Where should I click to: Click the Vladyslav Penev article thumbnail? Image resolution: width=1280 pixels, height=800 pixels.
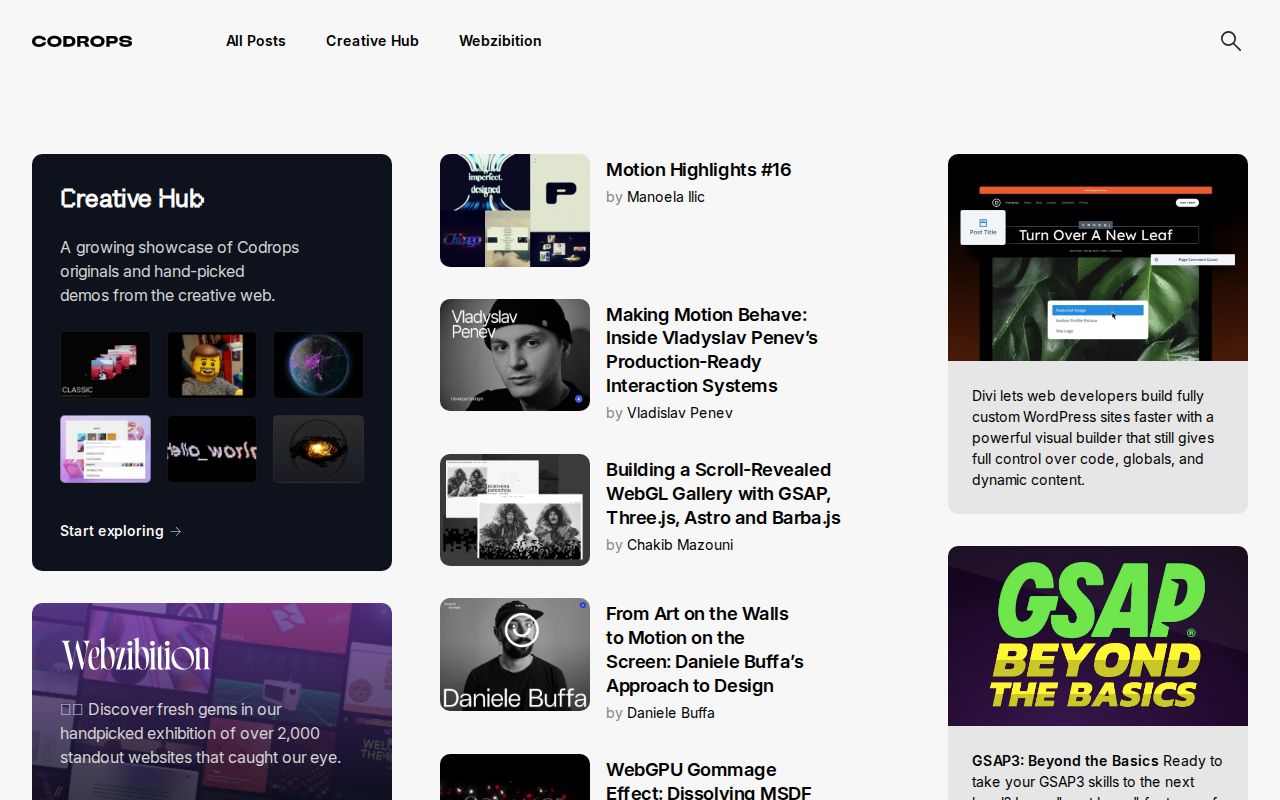pos(514,355)
